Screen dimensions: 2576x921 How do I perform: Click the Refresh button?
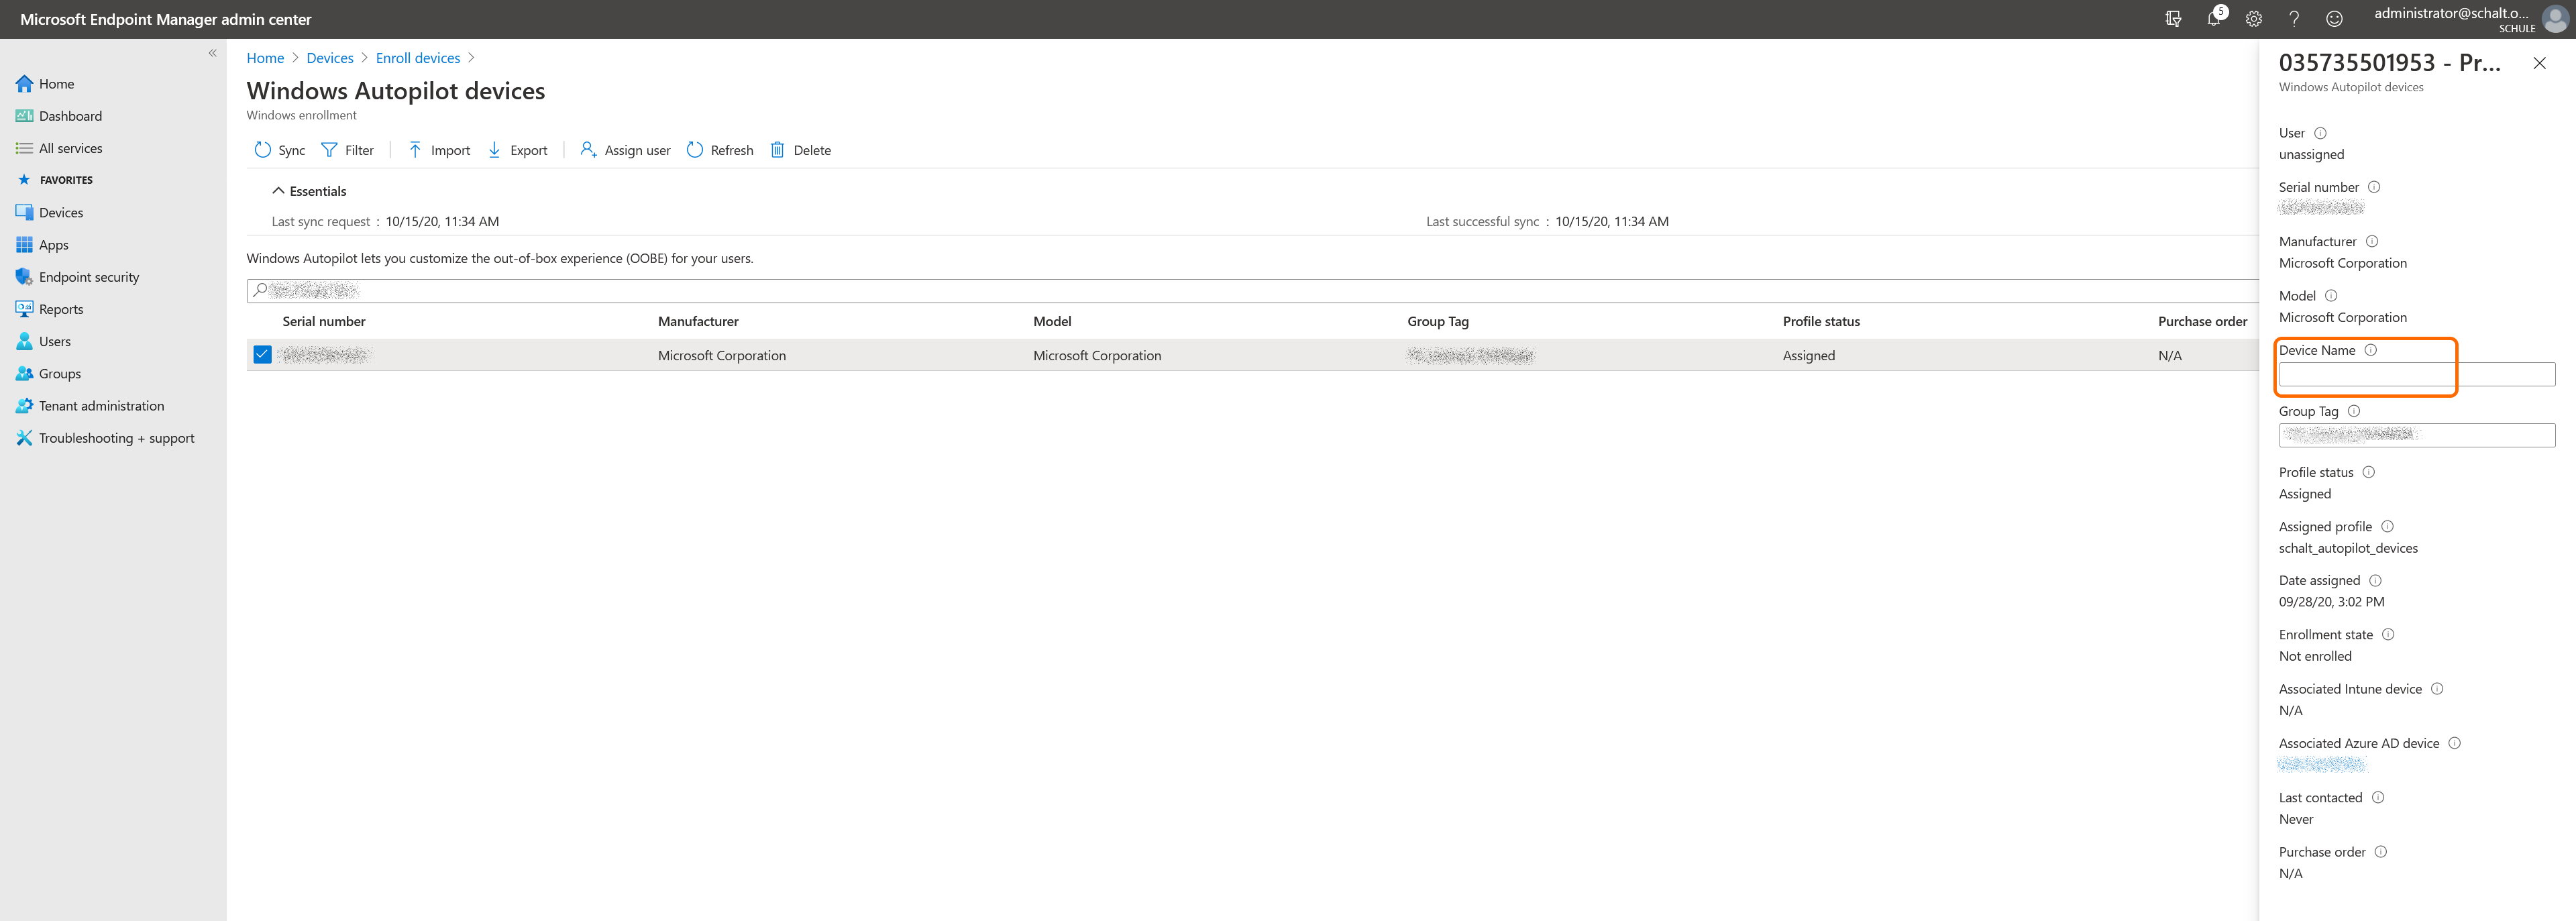click(720, 150)
